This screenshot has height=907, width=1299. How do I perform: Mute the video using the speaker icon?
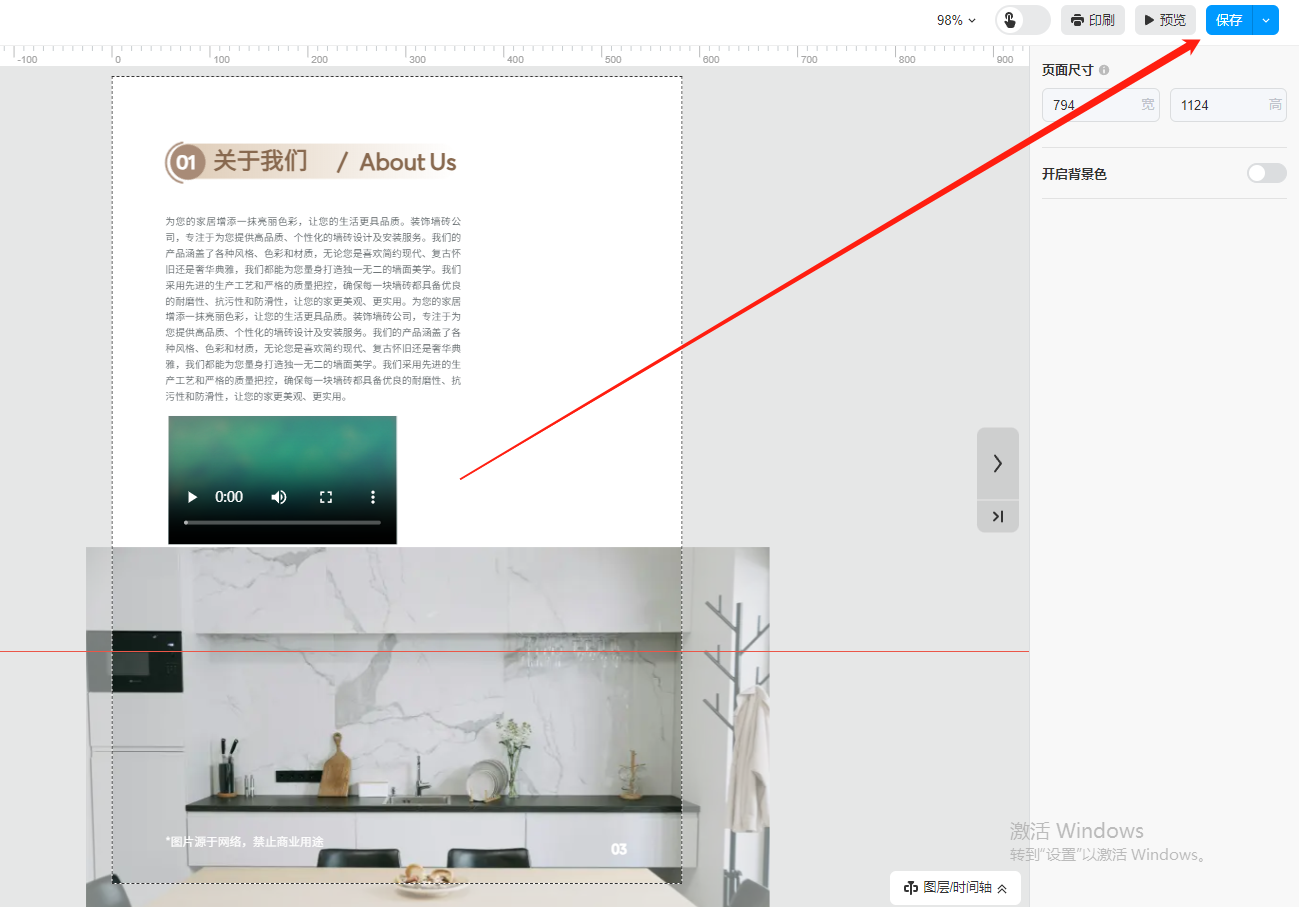point(279,497)
